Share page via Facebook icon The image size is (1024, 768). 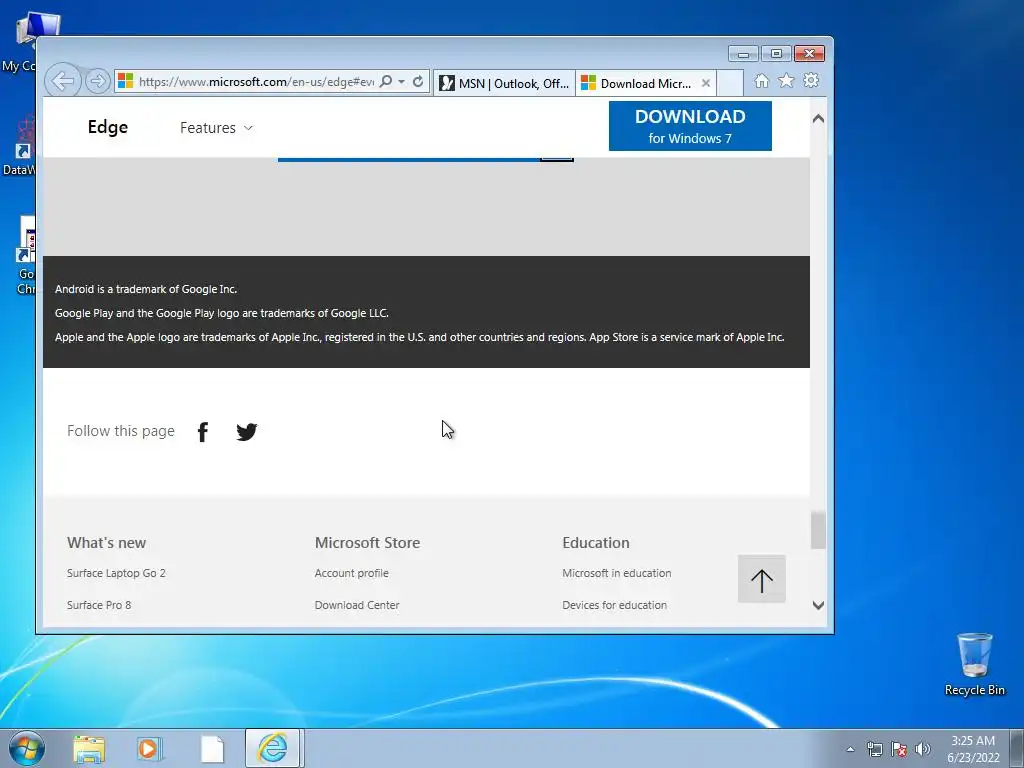202,432
